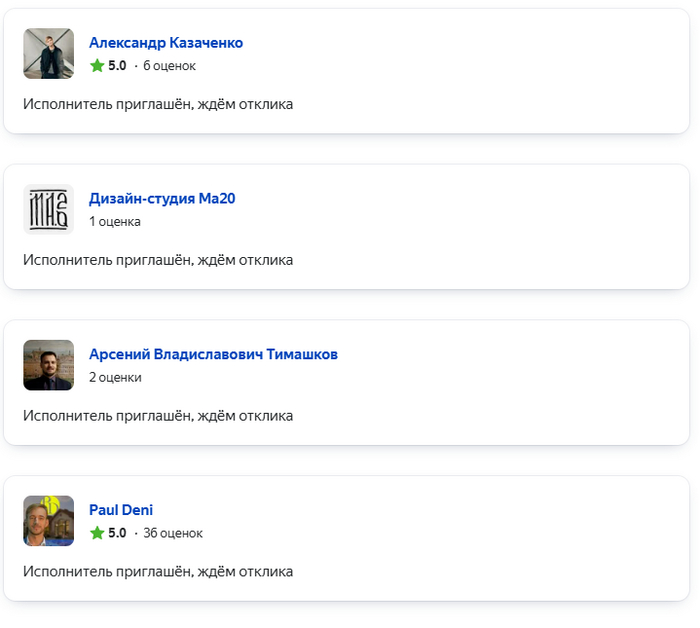The height and width of the screenshot is (628, 700).
Task: Select the Арсений Владиславович Тимашков name link
Action: coord(214,354)
